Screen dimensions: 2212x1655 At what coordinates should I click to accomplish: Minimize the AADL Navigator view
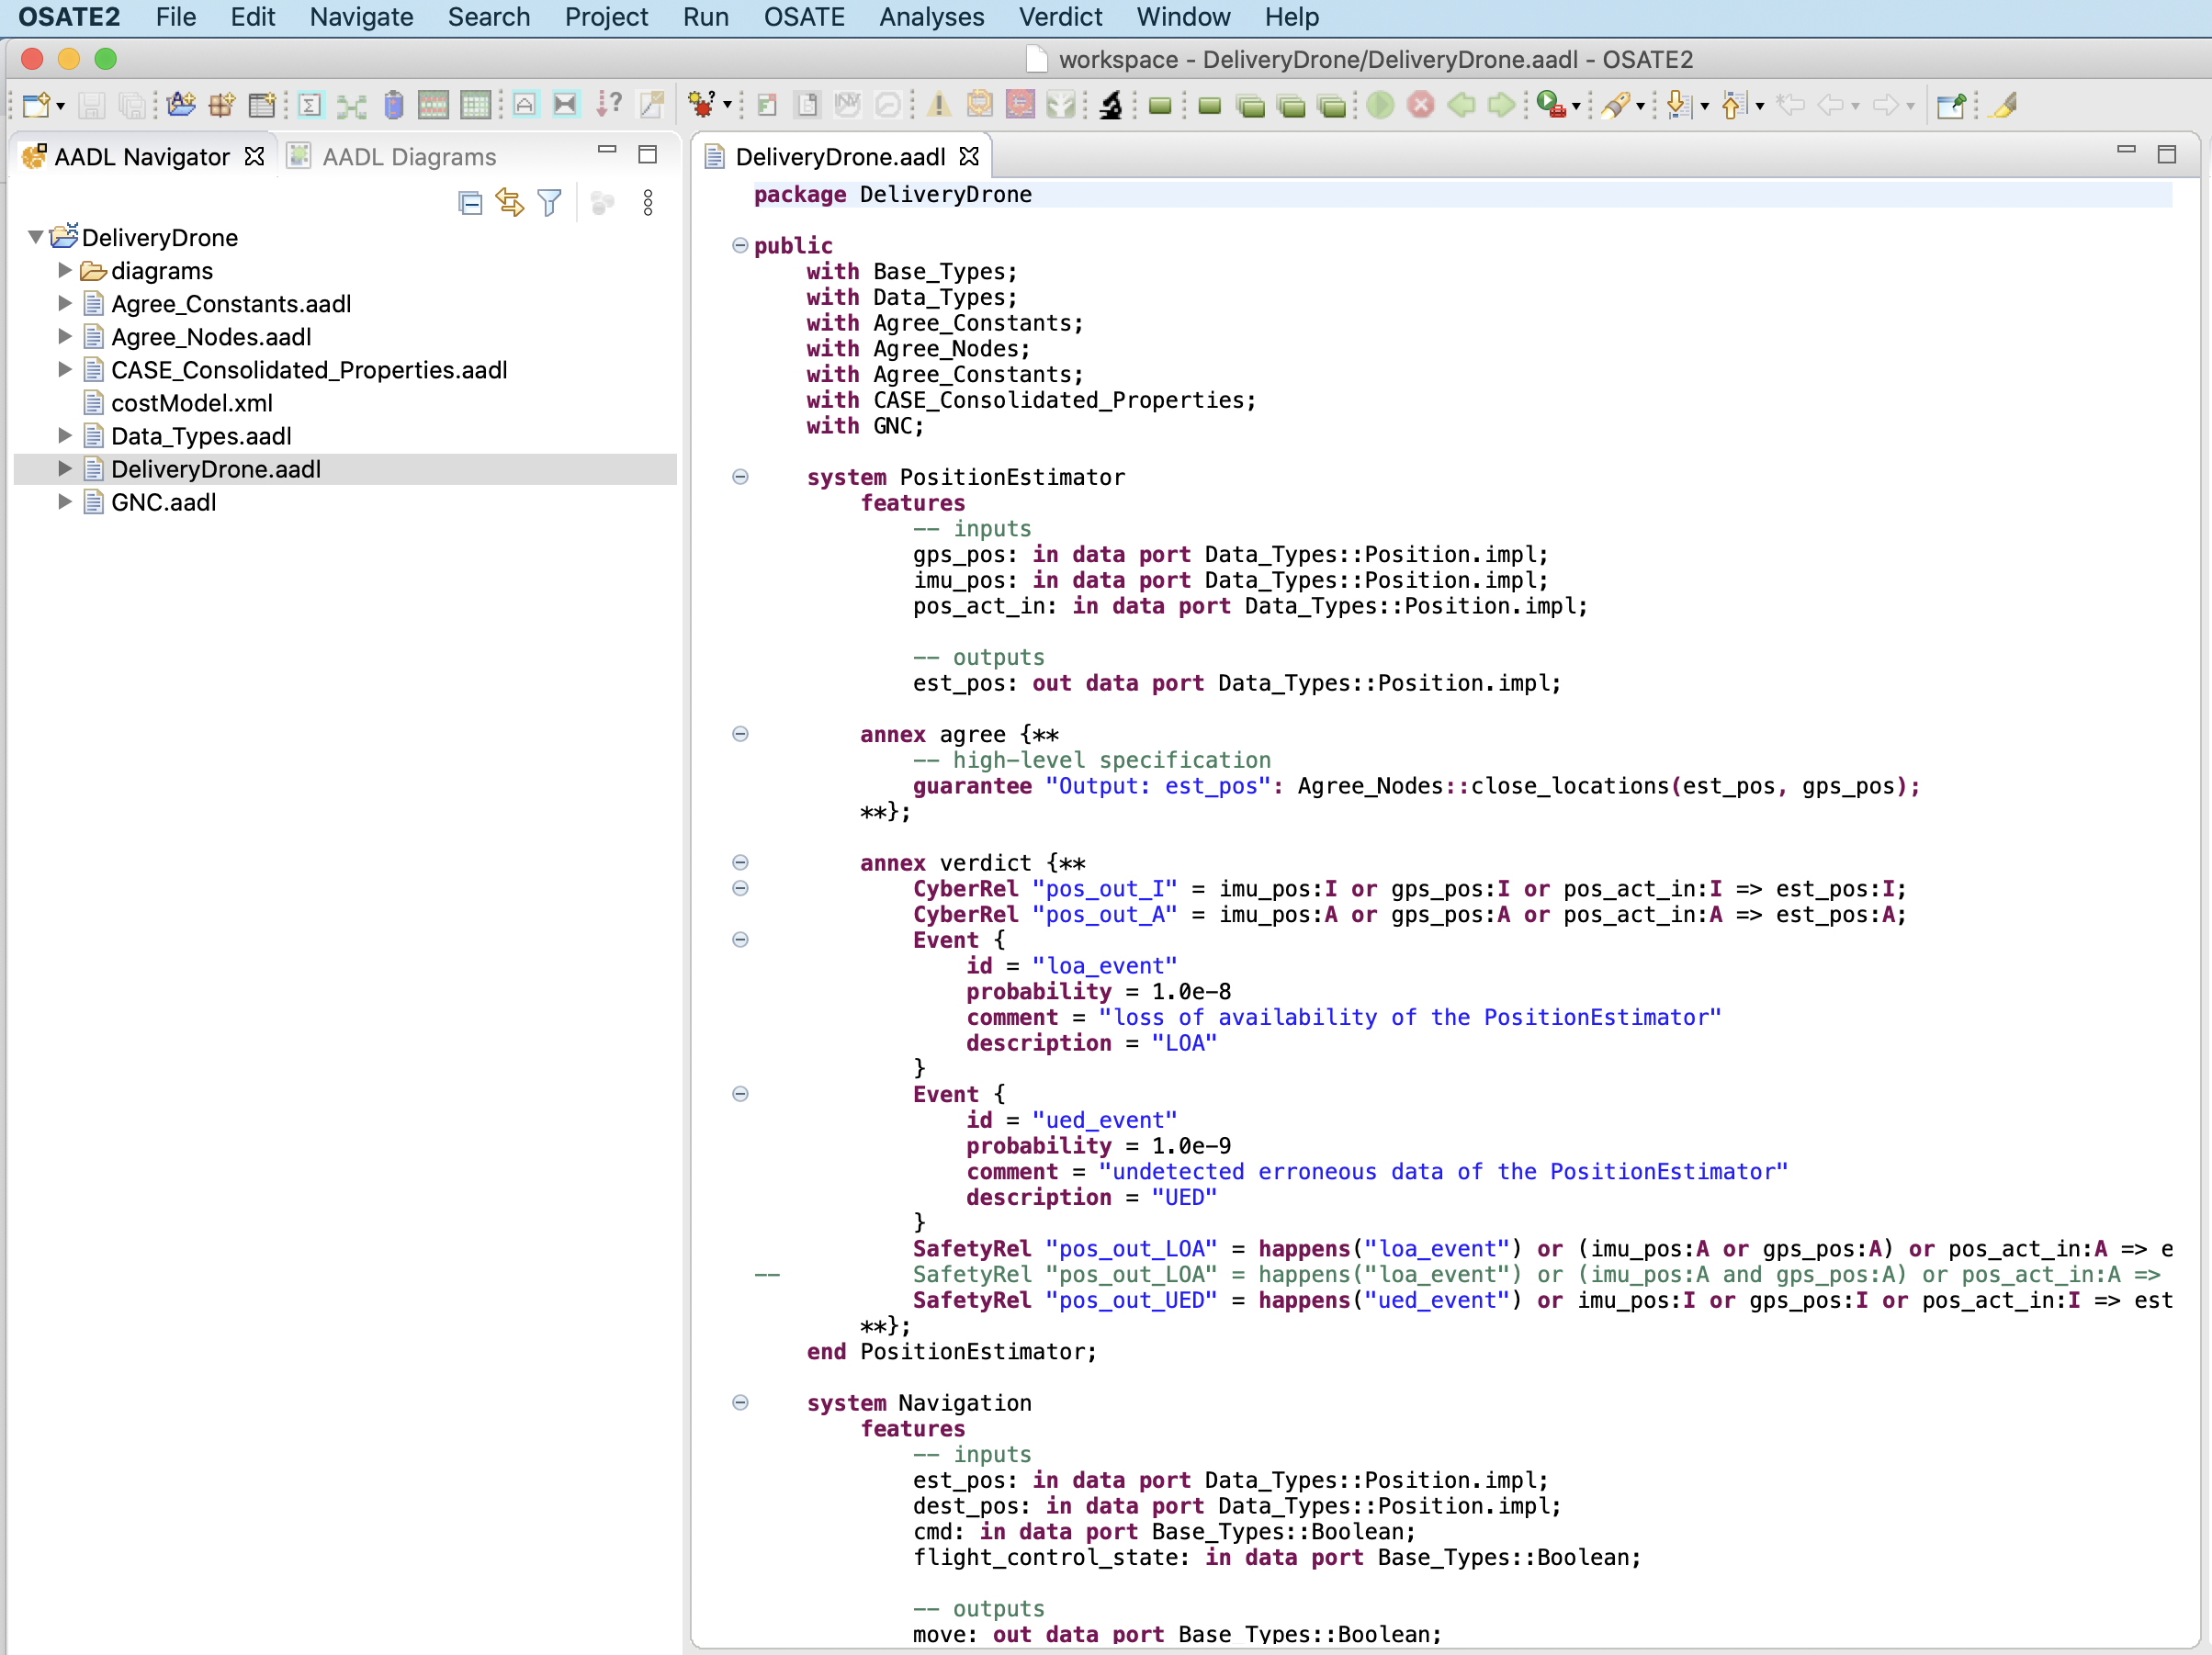(606, 150)
